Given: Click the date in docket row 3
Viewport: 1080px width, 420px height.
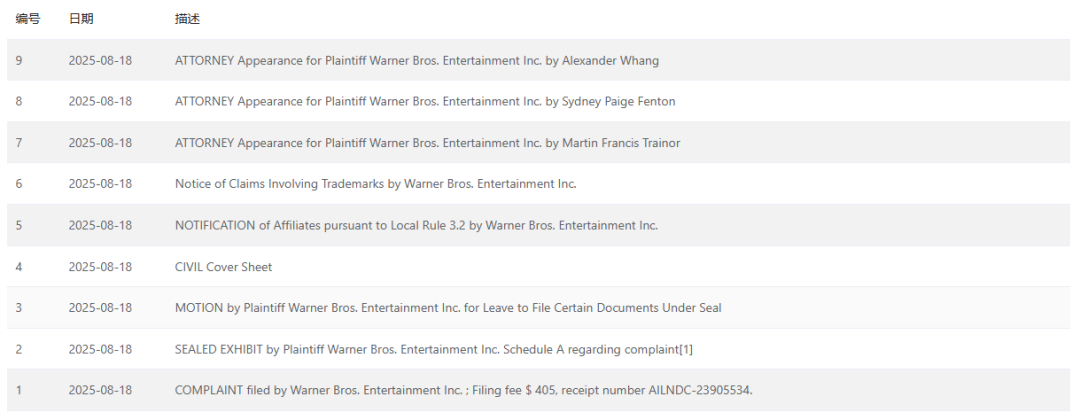Looking at the screenshot, I should pyautogui.click(x=100, y=308).
